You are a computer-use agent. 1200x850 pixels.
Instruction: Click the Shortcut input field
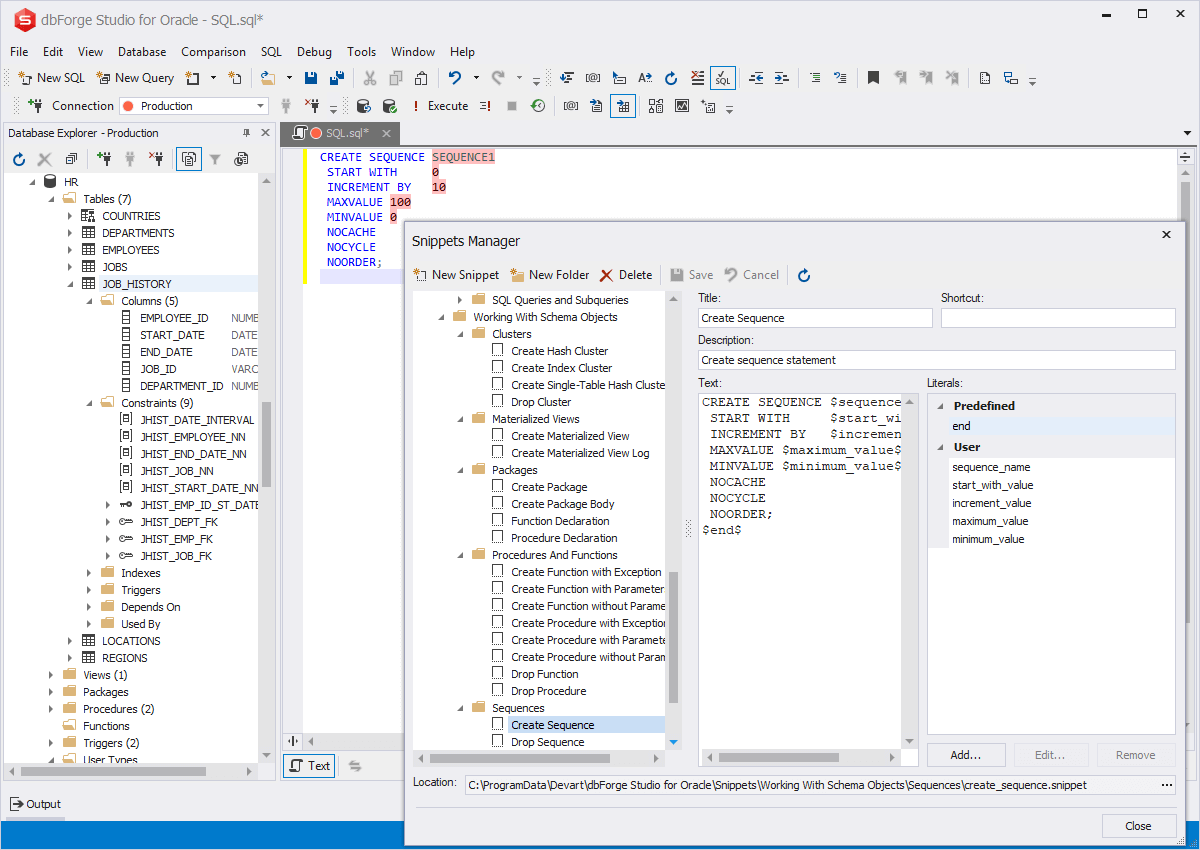pos(1058,318)
